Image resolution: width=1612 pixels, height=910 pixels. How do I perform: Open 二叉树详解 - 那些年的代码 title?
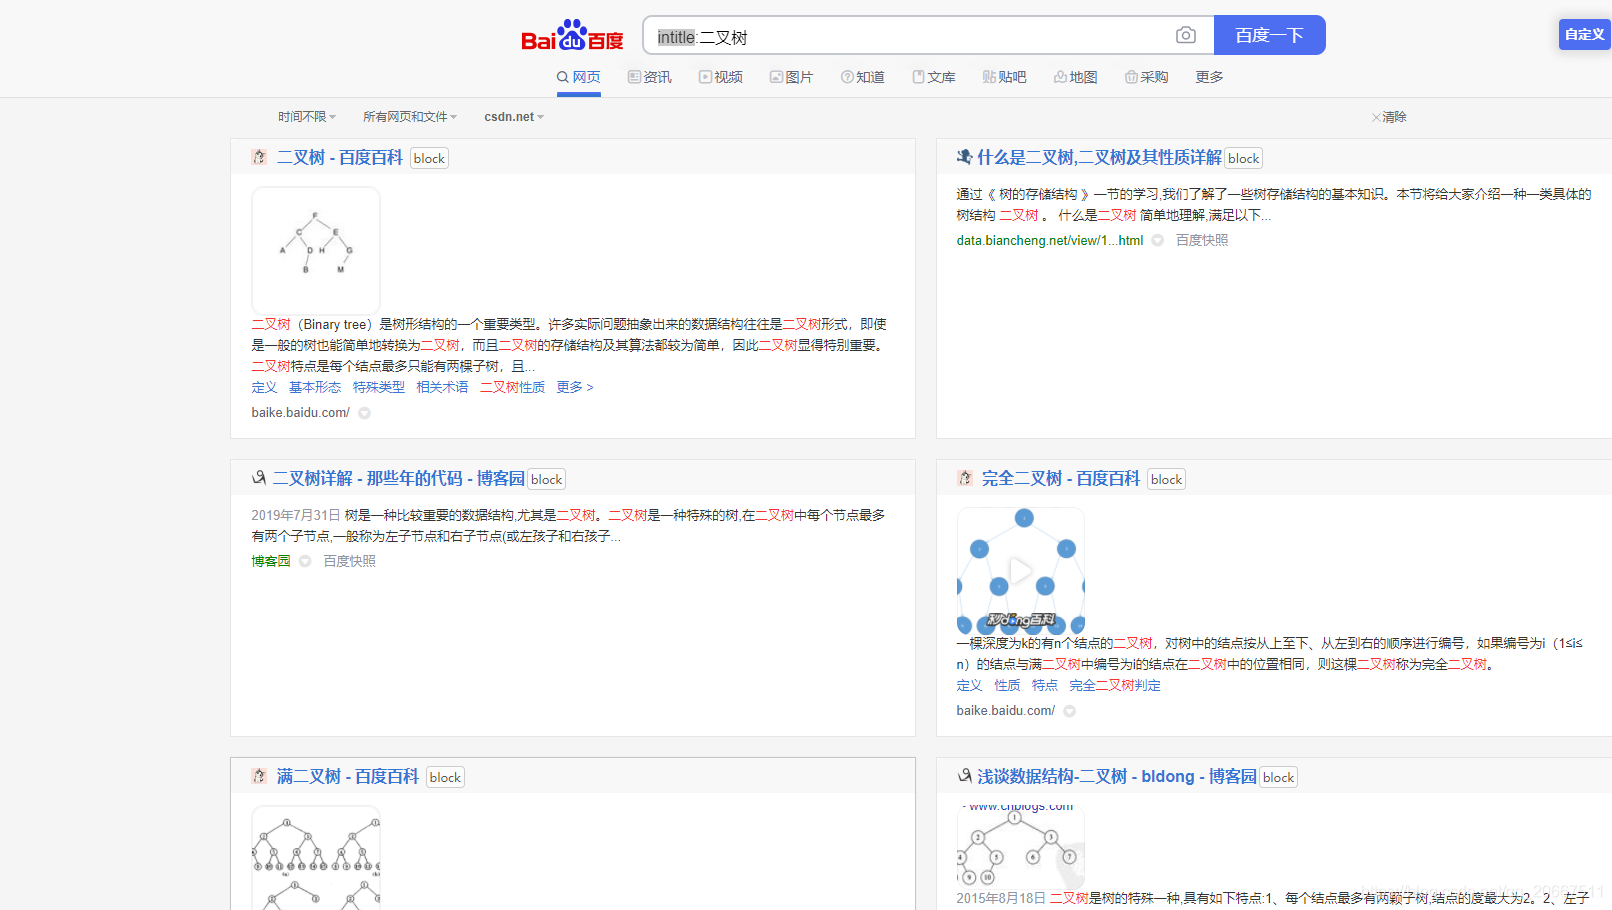coord(399,478)
